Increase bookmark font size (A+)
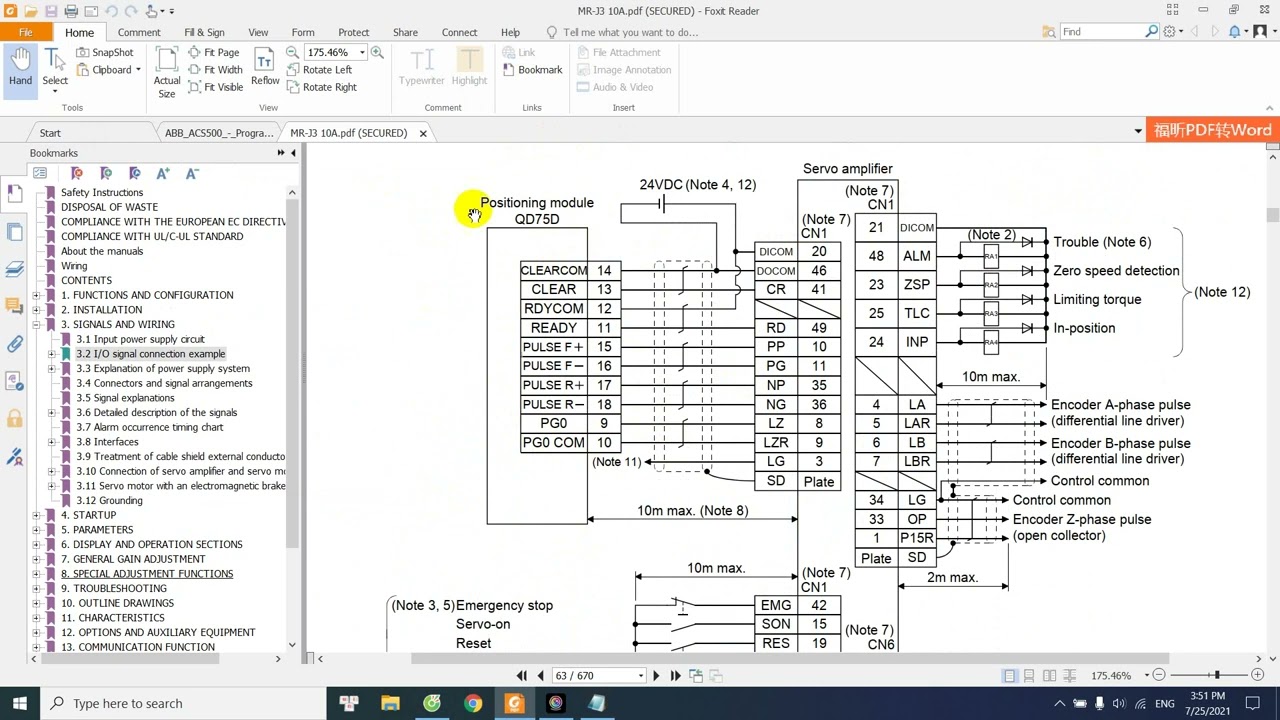1280x720 pixels. tap(164, 173)
